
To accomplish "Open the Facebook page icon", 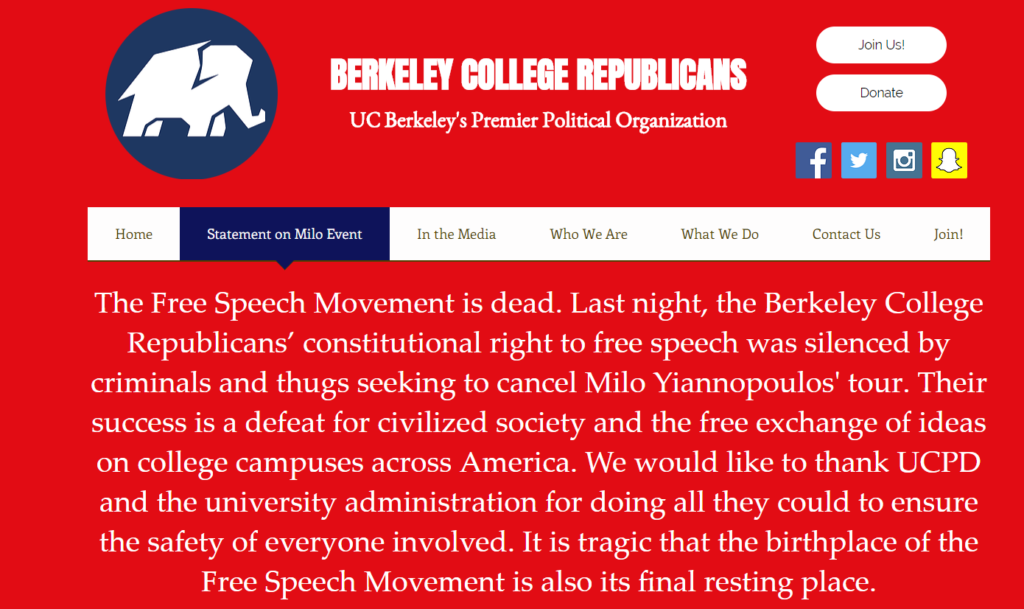I will coord(814,160).
